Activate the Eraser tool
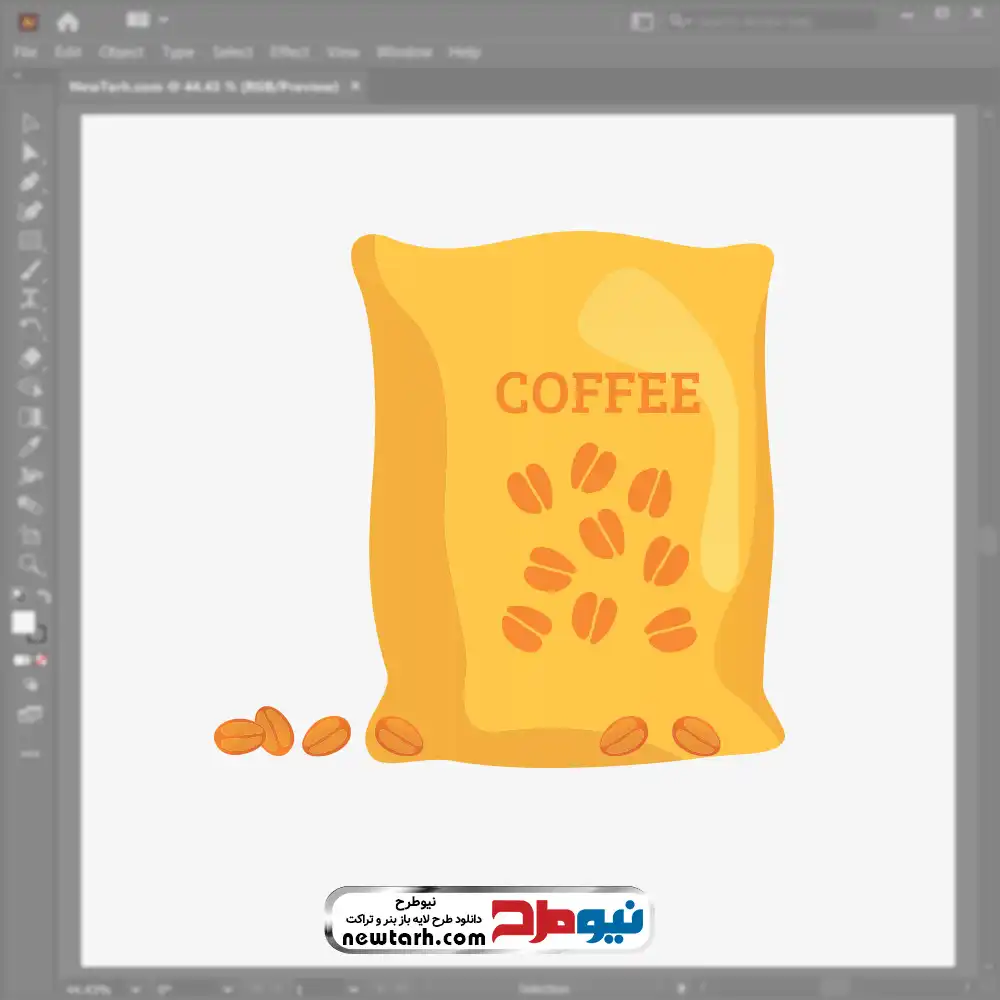 coord(30,357)
